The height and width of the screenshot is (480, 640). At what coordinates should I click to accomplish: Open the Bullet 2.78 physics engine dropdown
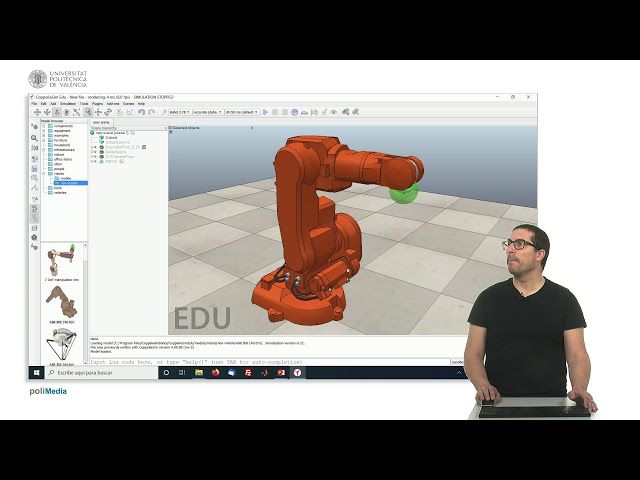(180, 112)
